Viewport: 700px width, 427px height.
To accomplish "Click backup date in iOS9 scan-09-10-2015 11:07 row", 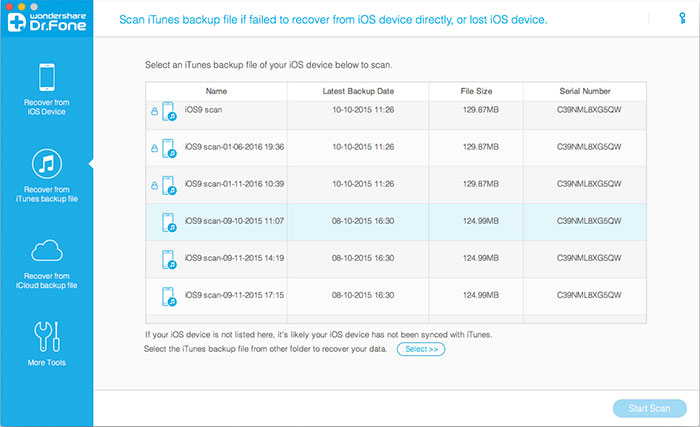I will tap(363, 221).
